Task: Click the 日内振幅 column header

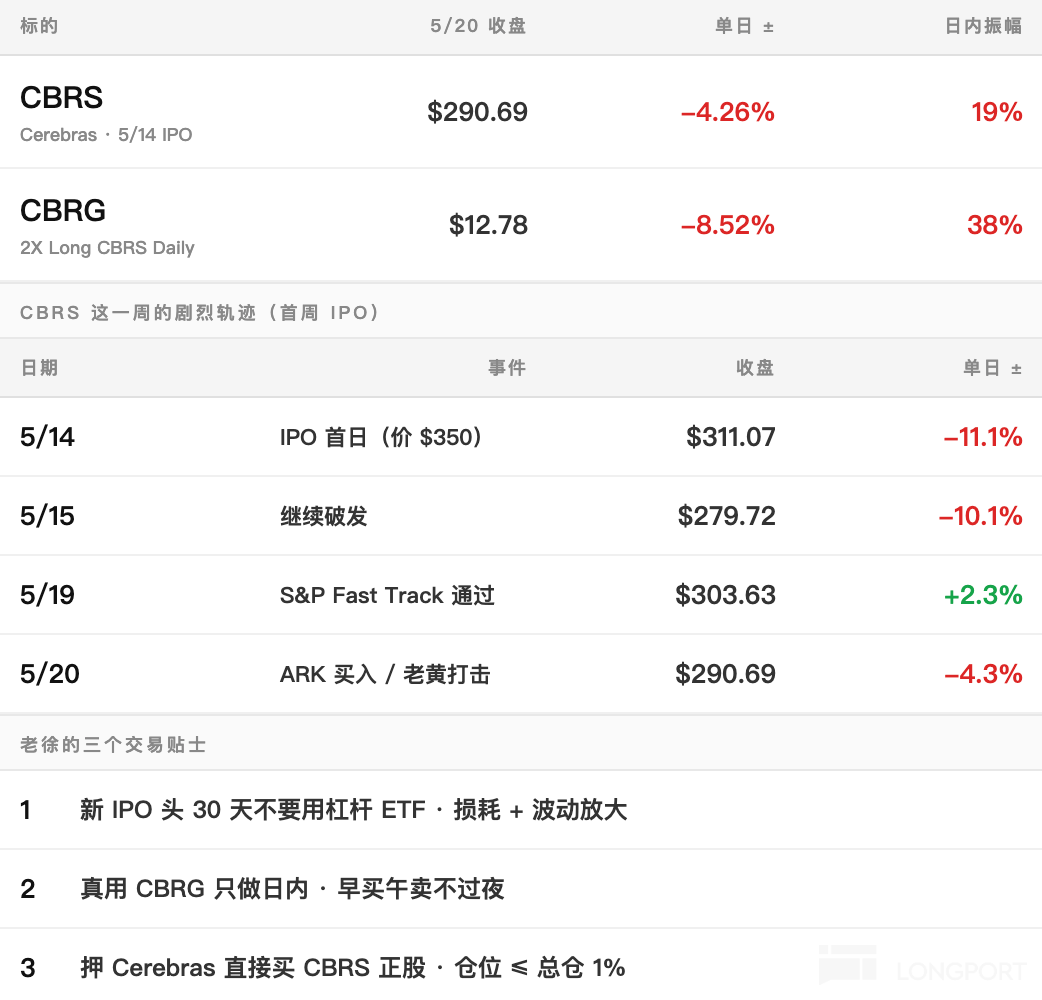Action: [984, 26]
